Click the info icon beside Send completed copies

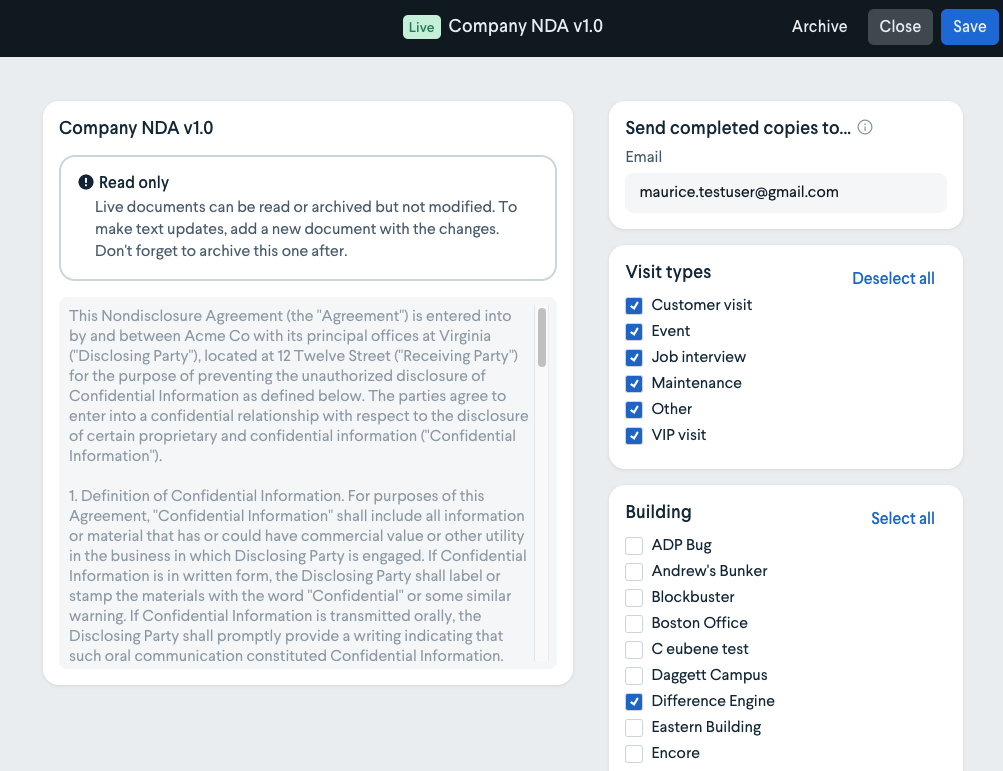coord(864,127)
